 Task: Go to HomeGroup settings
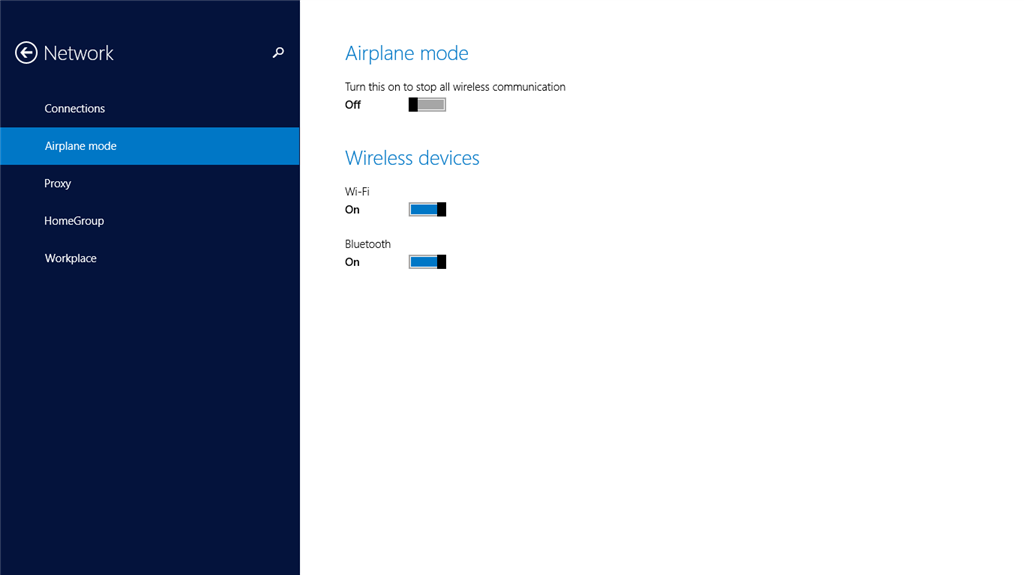click(150, 221)
